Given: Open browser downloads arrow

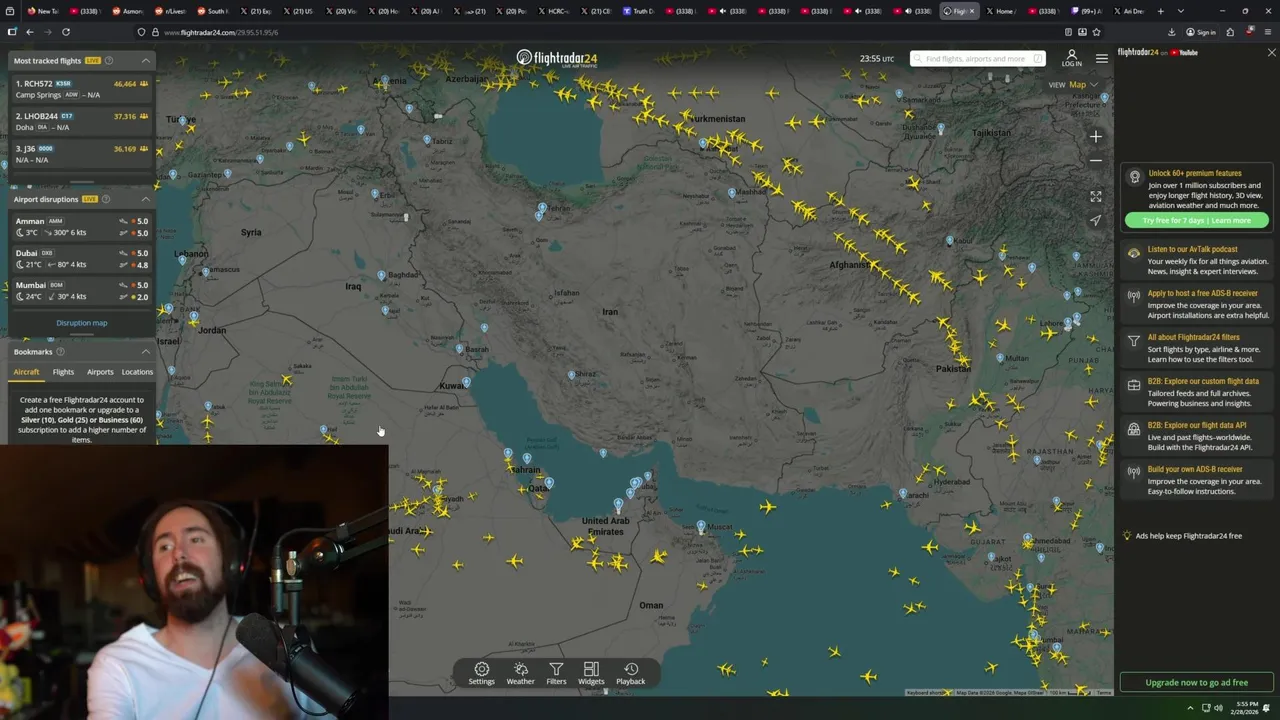Looking at the screenshot, I should pos(1171,32).
